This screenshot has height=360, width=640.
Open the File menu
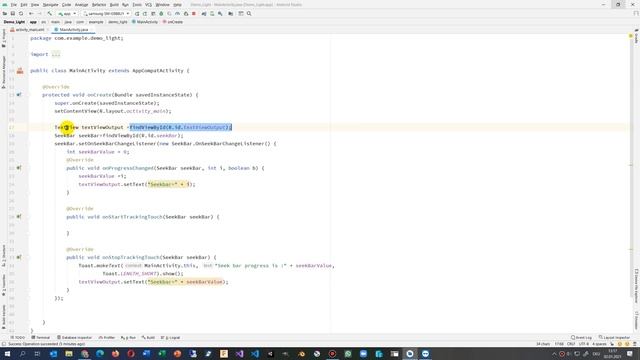[14, 4]
